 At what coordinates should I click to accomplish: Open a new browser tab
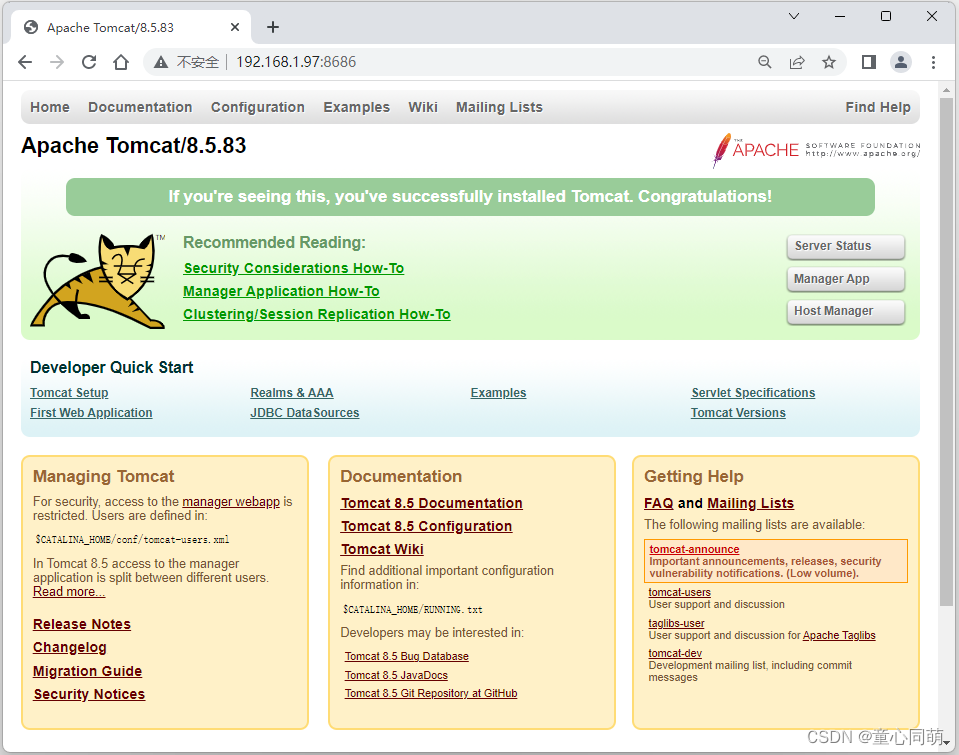273,27
